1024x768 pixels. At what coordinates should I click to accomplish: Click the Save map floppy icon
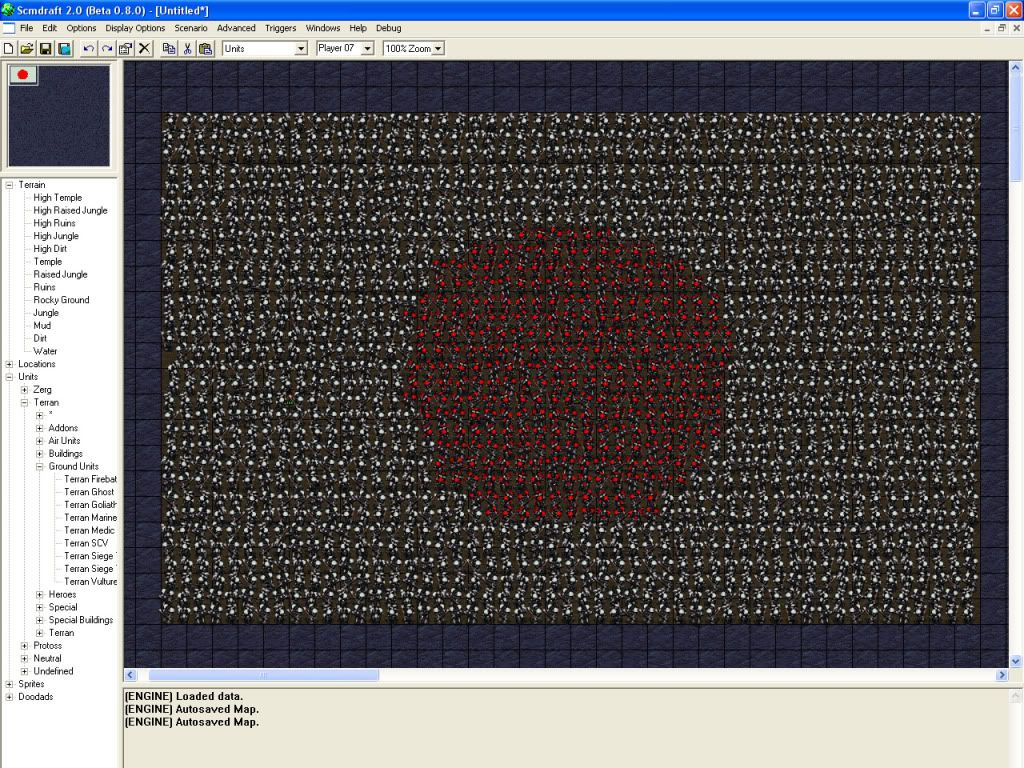(x=45, y=48)
